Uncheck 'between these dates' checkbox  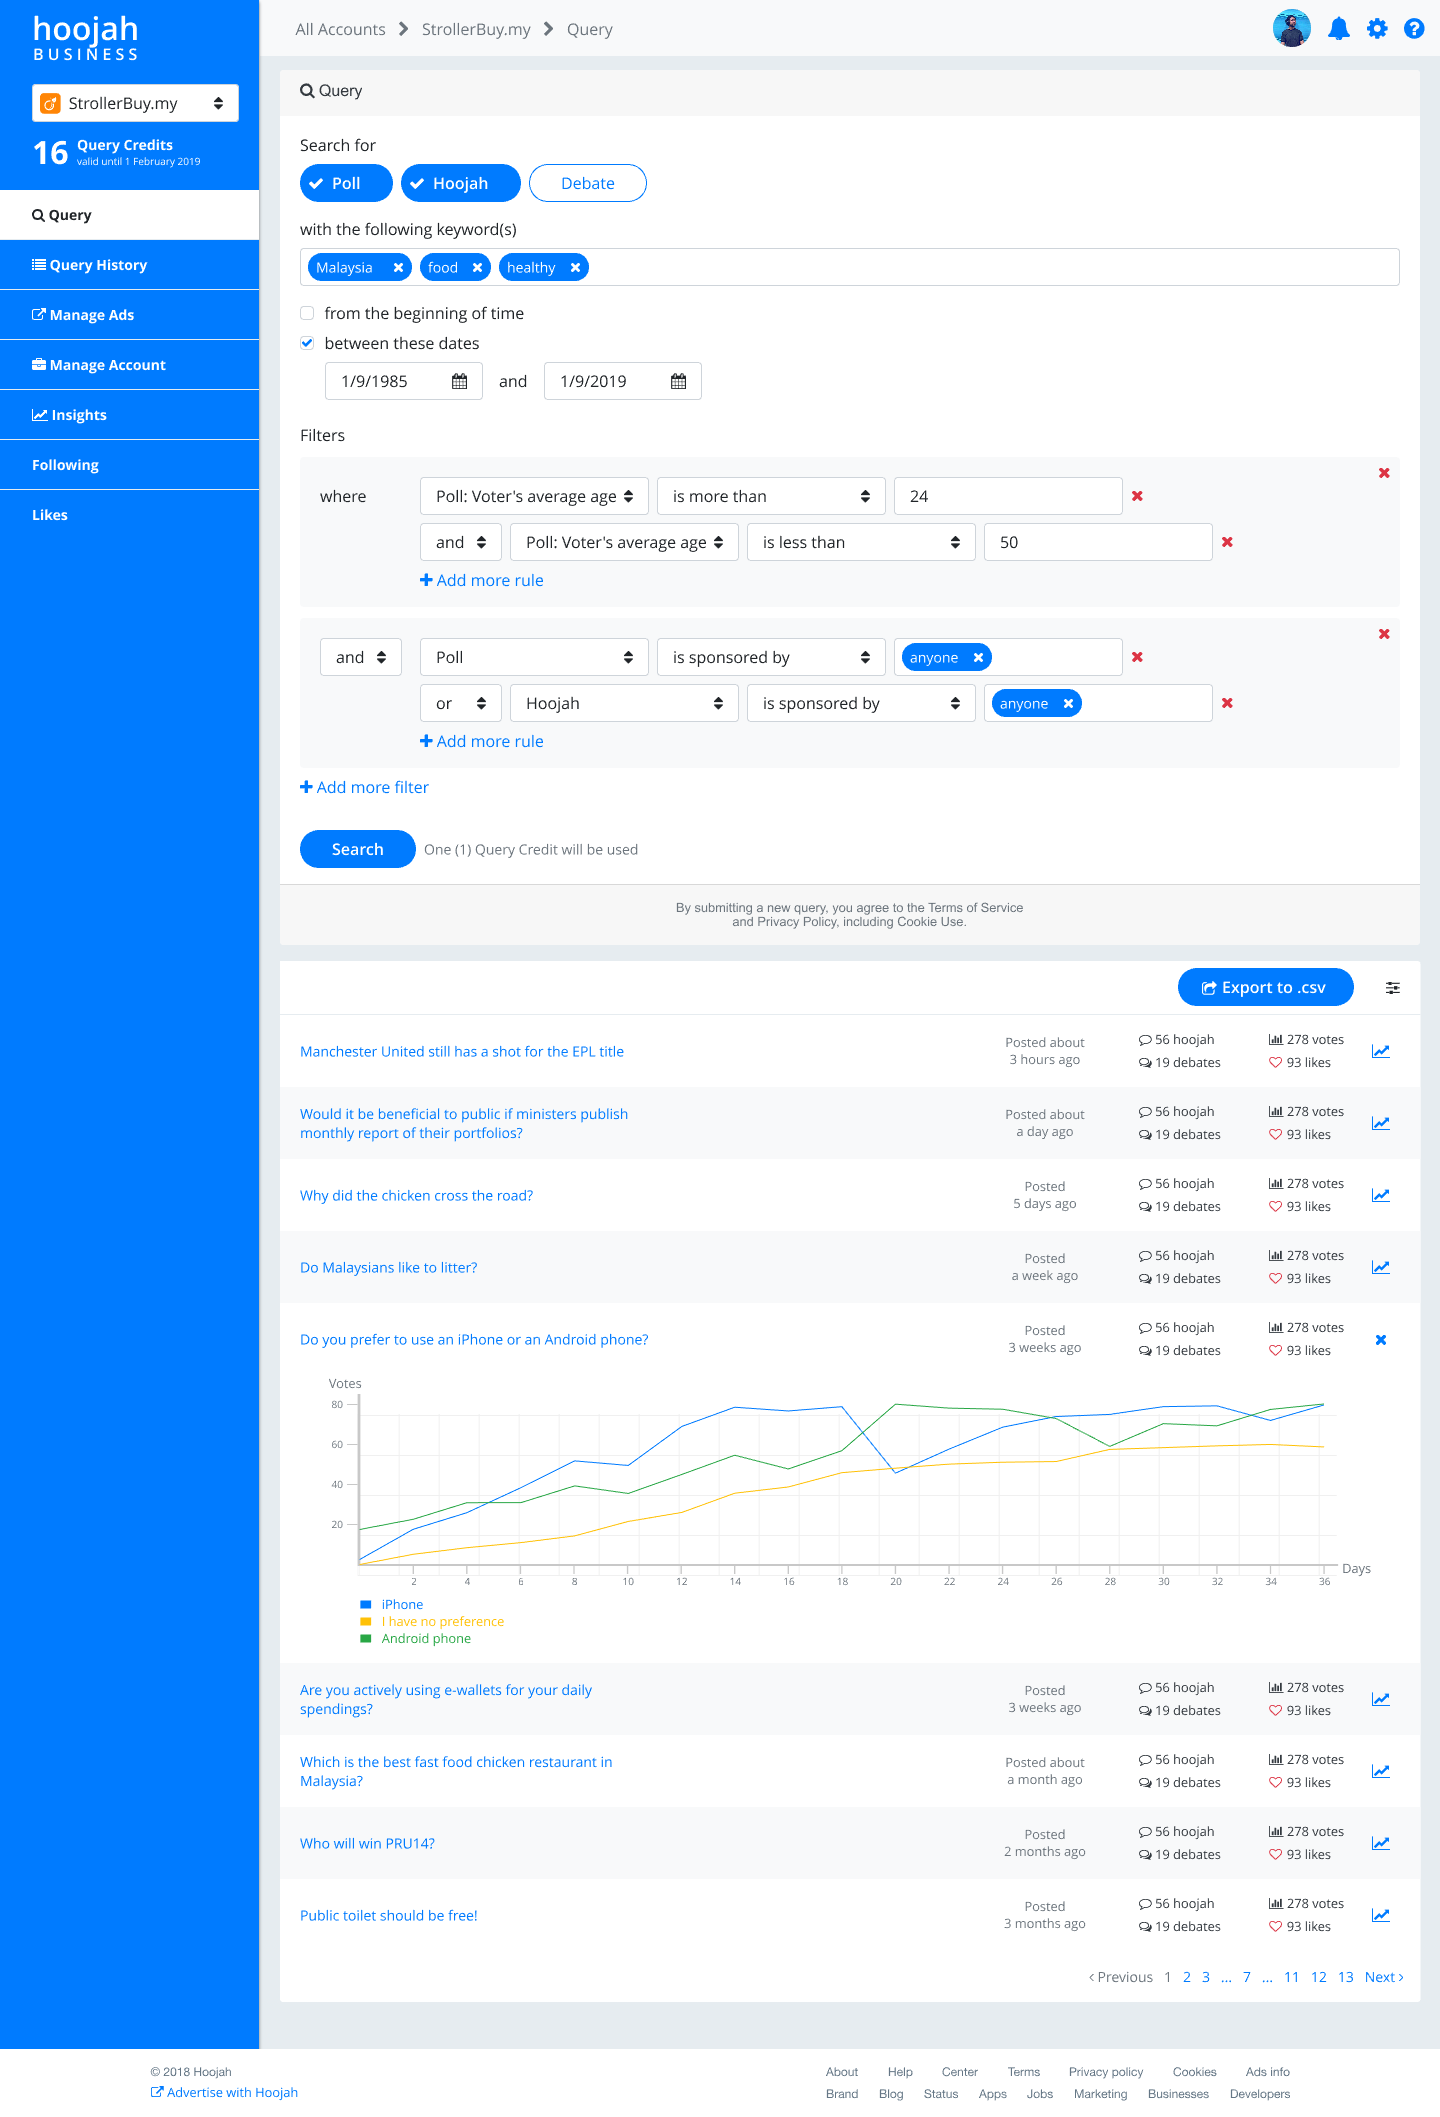[x=307, y=343]
